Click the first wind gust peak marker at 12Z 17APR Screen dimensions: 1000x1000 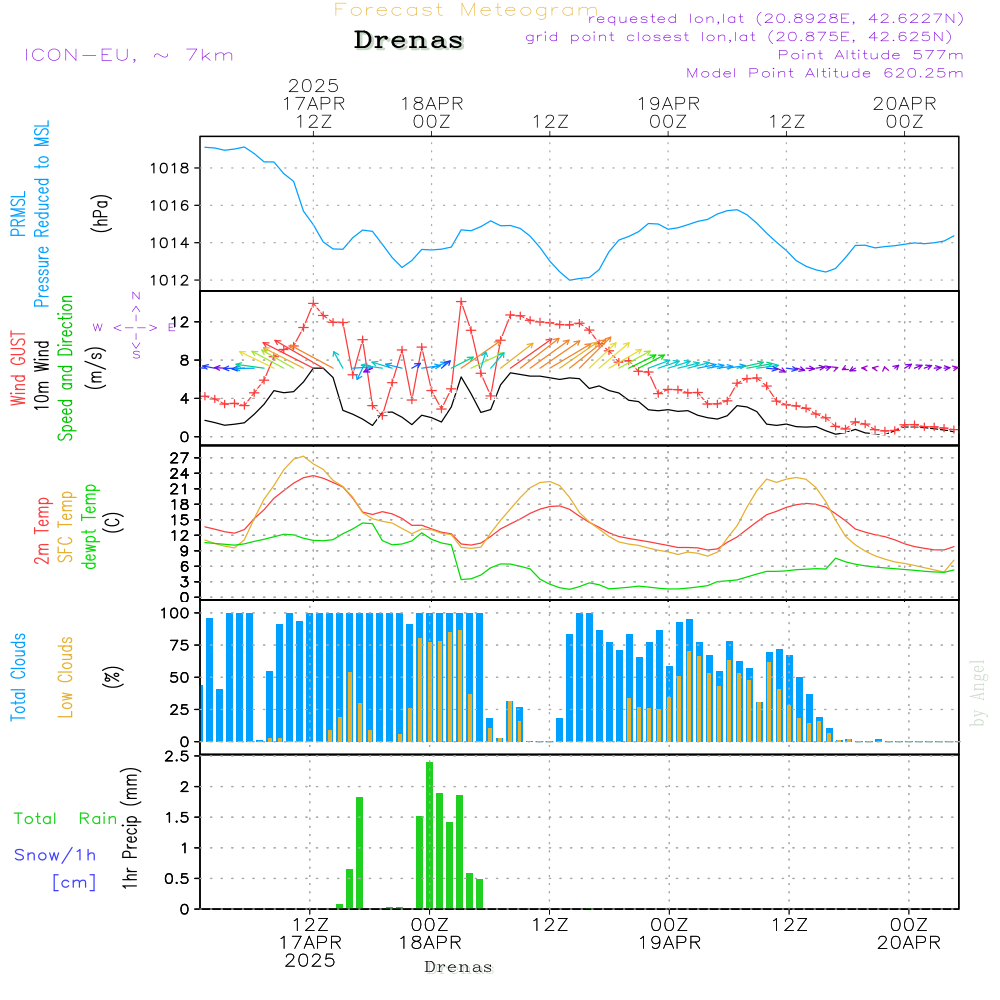(313, 304)
